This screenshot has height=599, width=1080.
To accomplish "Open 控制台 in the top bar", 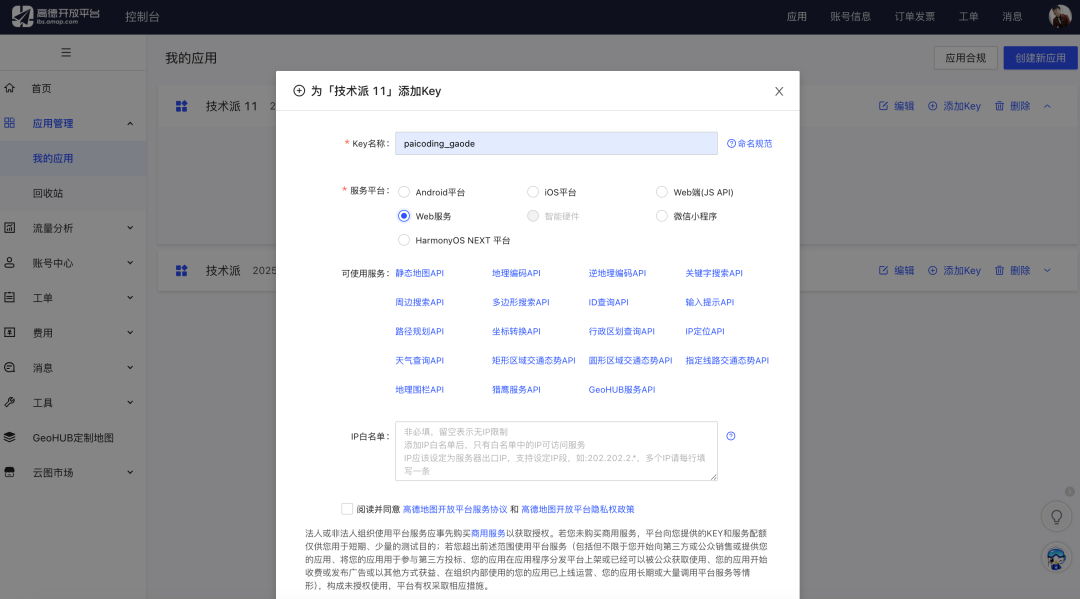I will [143, 17].
